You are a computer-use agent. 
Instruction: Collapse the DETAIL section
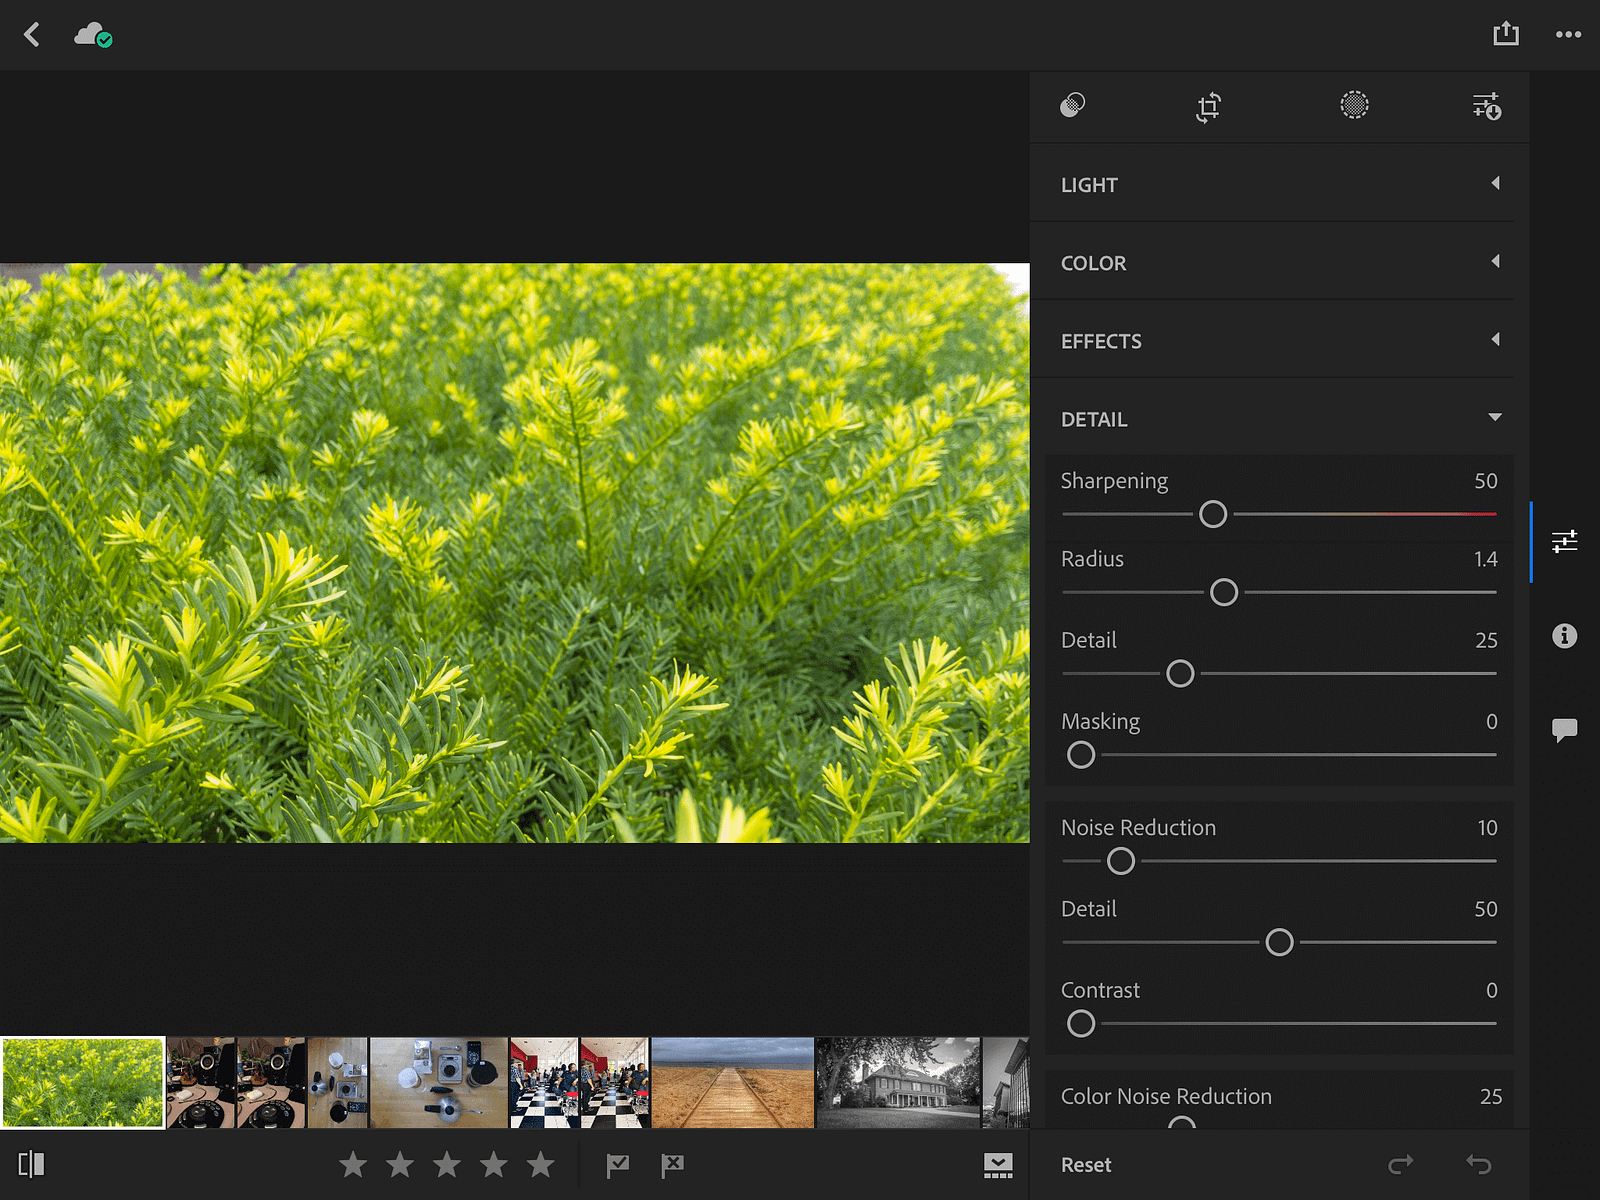pyautogui.click(x=1272, y=418)
